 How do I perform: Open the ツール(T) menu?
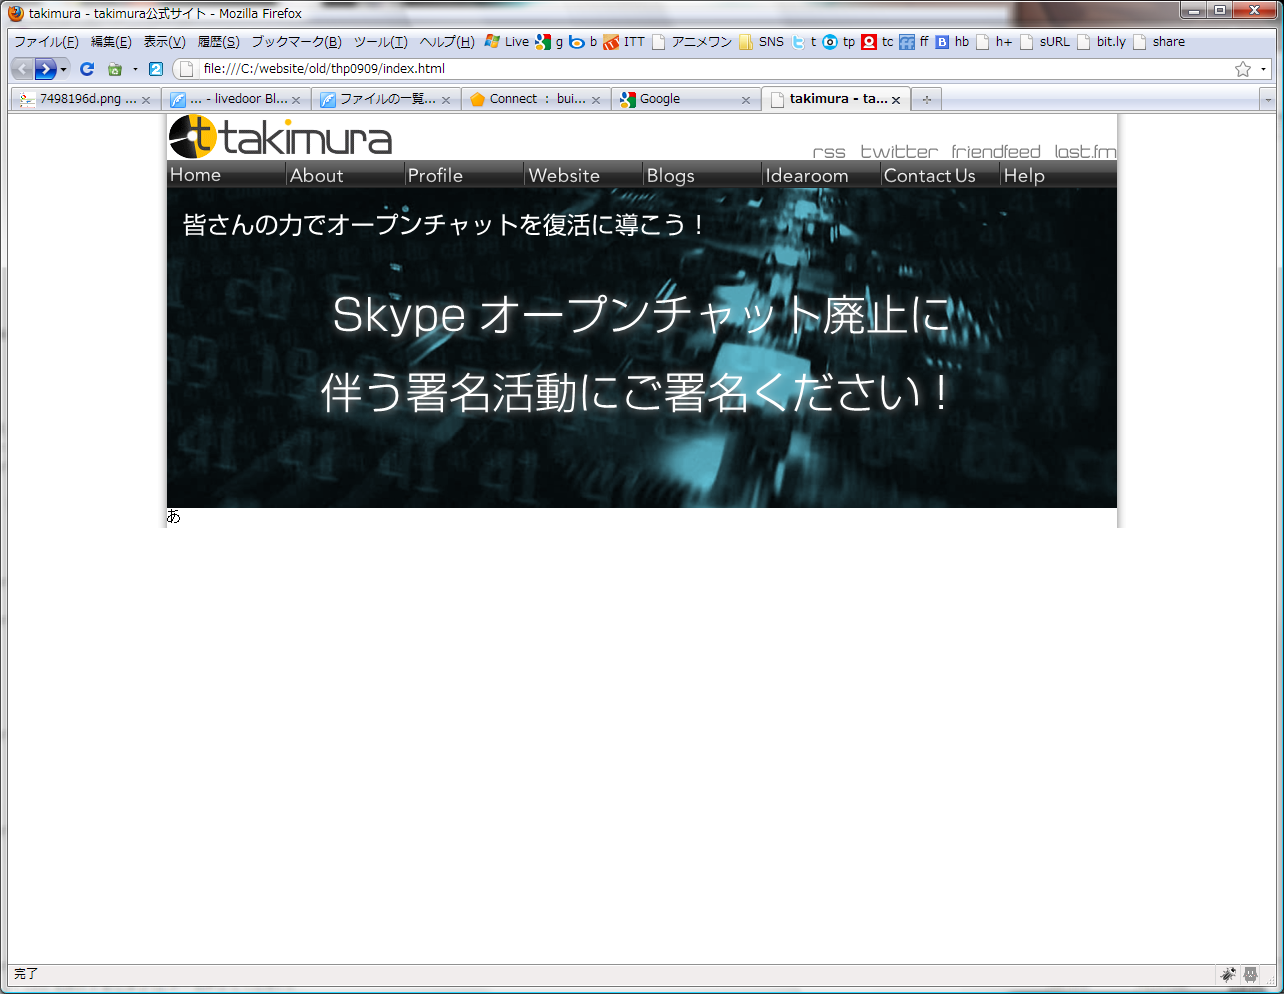(x=380, y=42)
